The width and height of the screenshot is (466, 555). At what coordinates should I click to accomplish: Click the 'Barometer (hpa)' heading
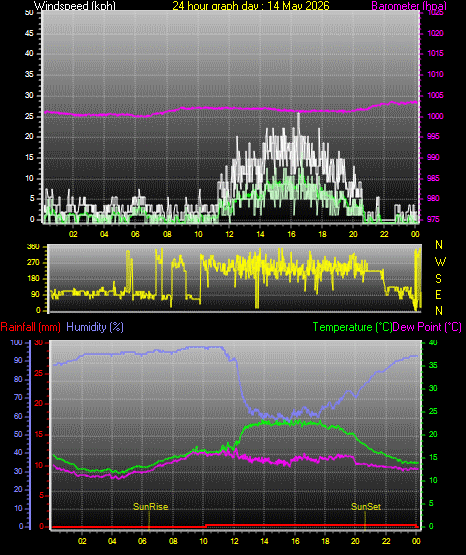point(409,6)
